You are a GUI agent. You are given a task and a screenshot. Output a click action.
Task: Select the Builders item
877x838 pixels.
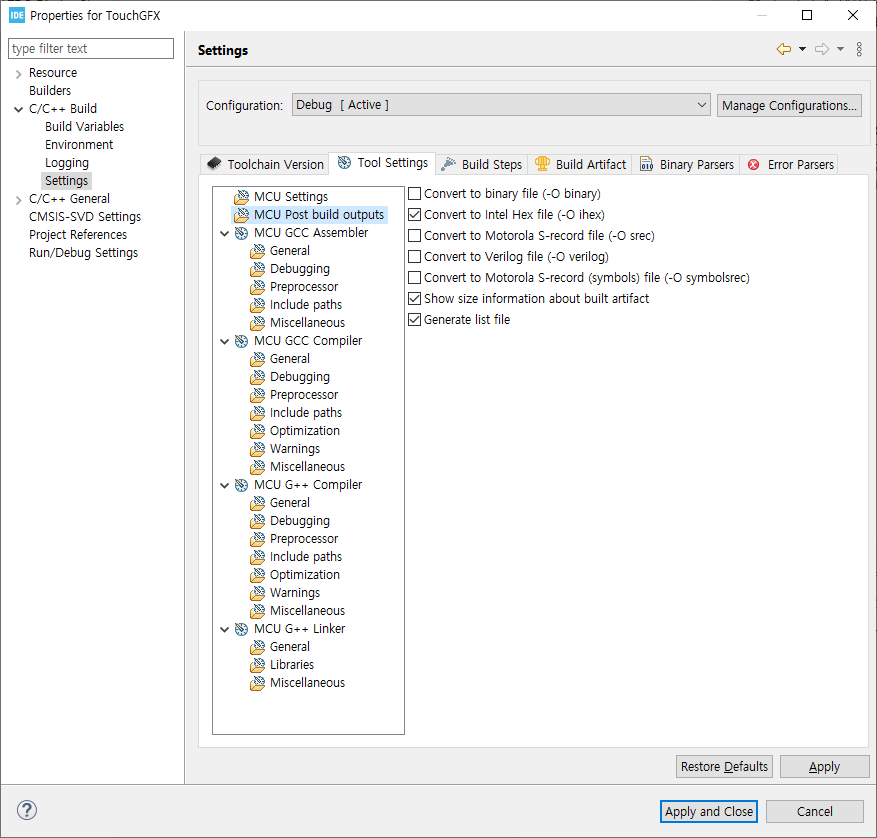coord(50,91)
